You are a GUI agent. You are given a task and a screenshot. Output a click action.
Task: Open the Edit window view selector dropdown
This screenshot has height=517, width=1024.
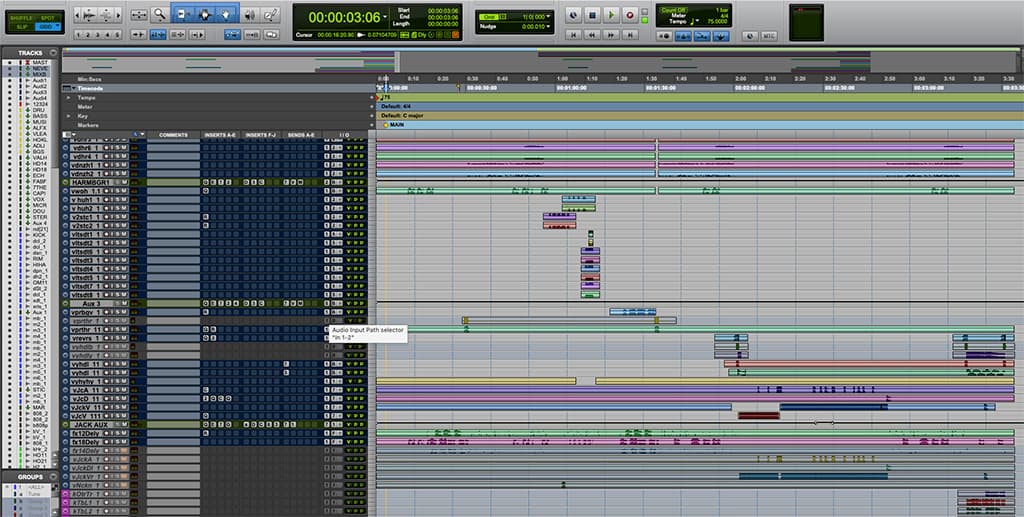[69, 135]
